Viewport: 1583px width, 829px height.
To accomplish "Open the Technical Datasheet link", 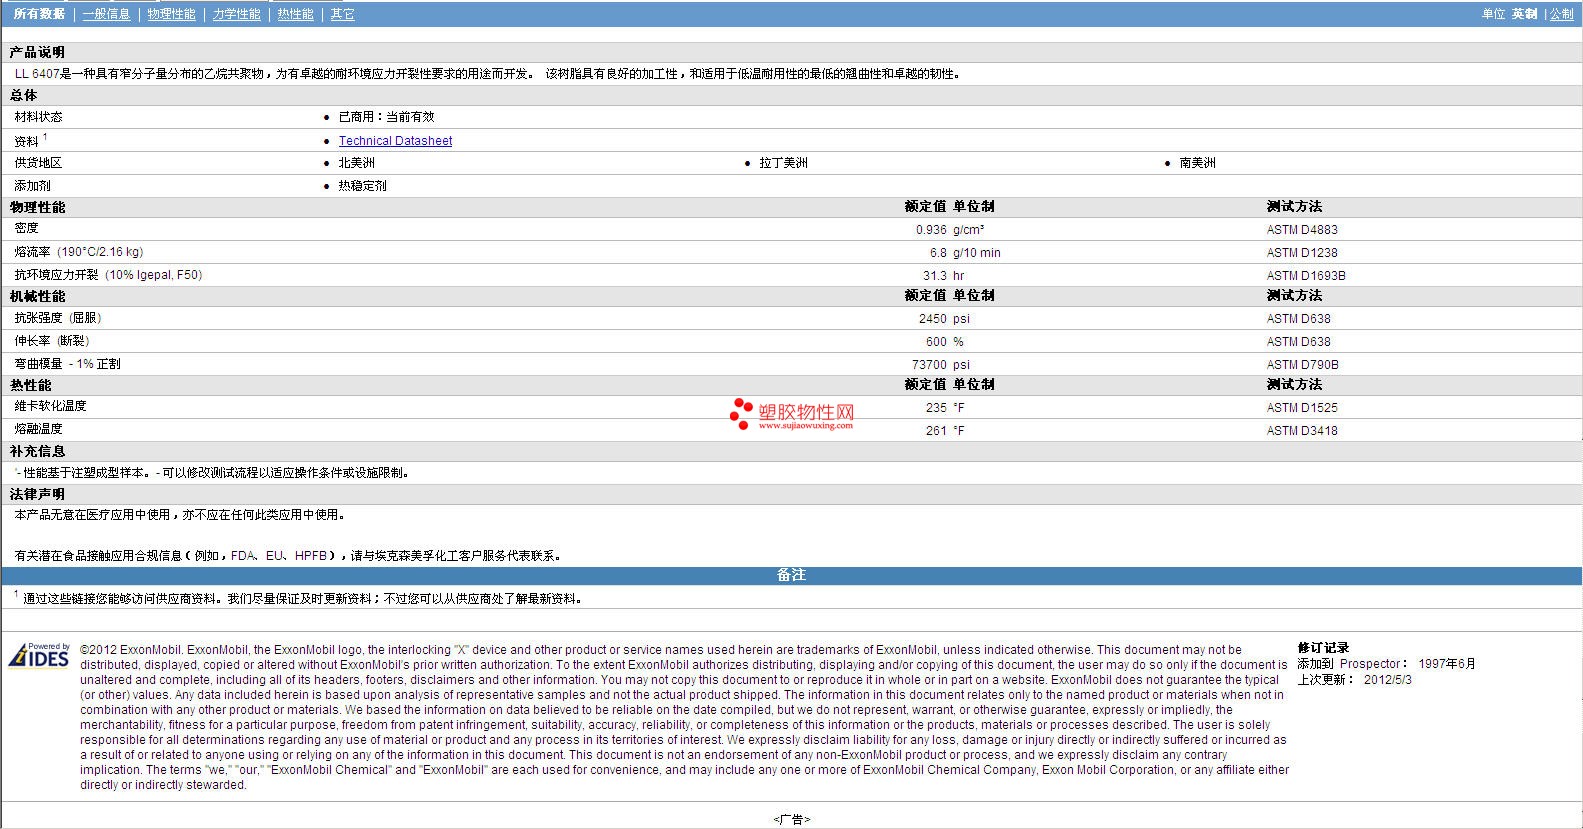I will click(395, 141).
